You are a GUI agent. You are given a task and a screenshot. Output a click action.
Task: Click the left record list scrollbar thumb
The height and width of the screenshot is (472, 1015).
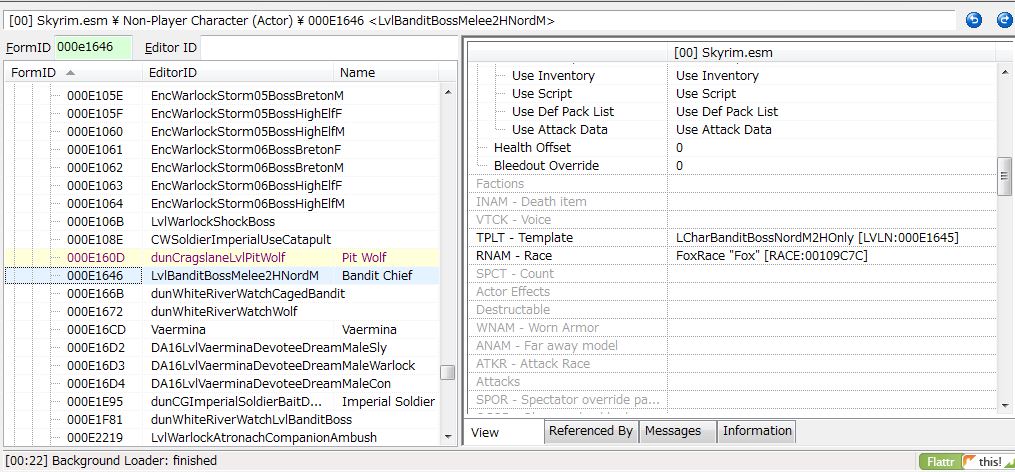point(447,373)
